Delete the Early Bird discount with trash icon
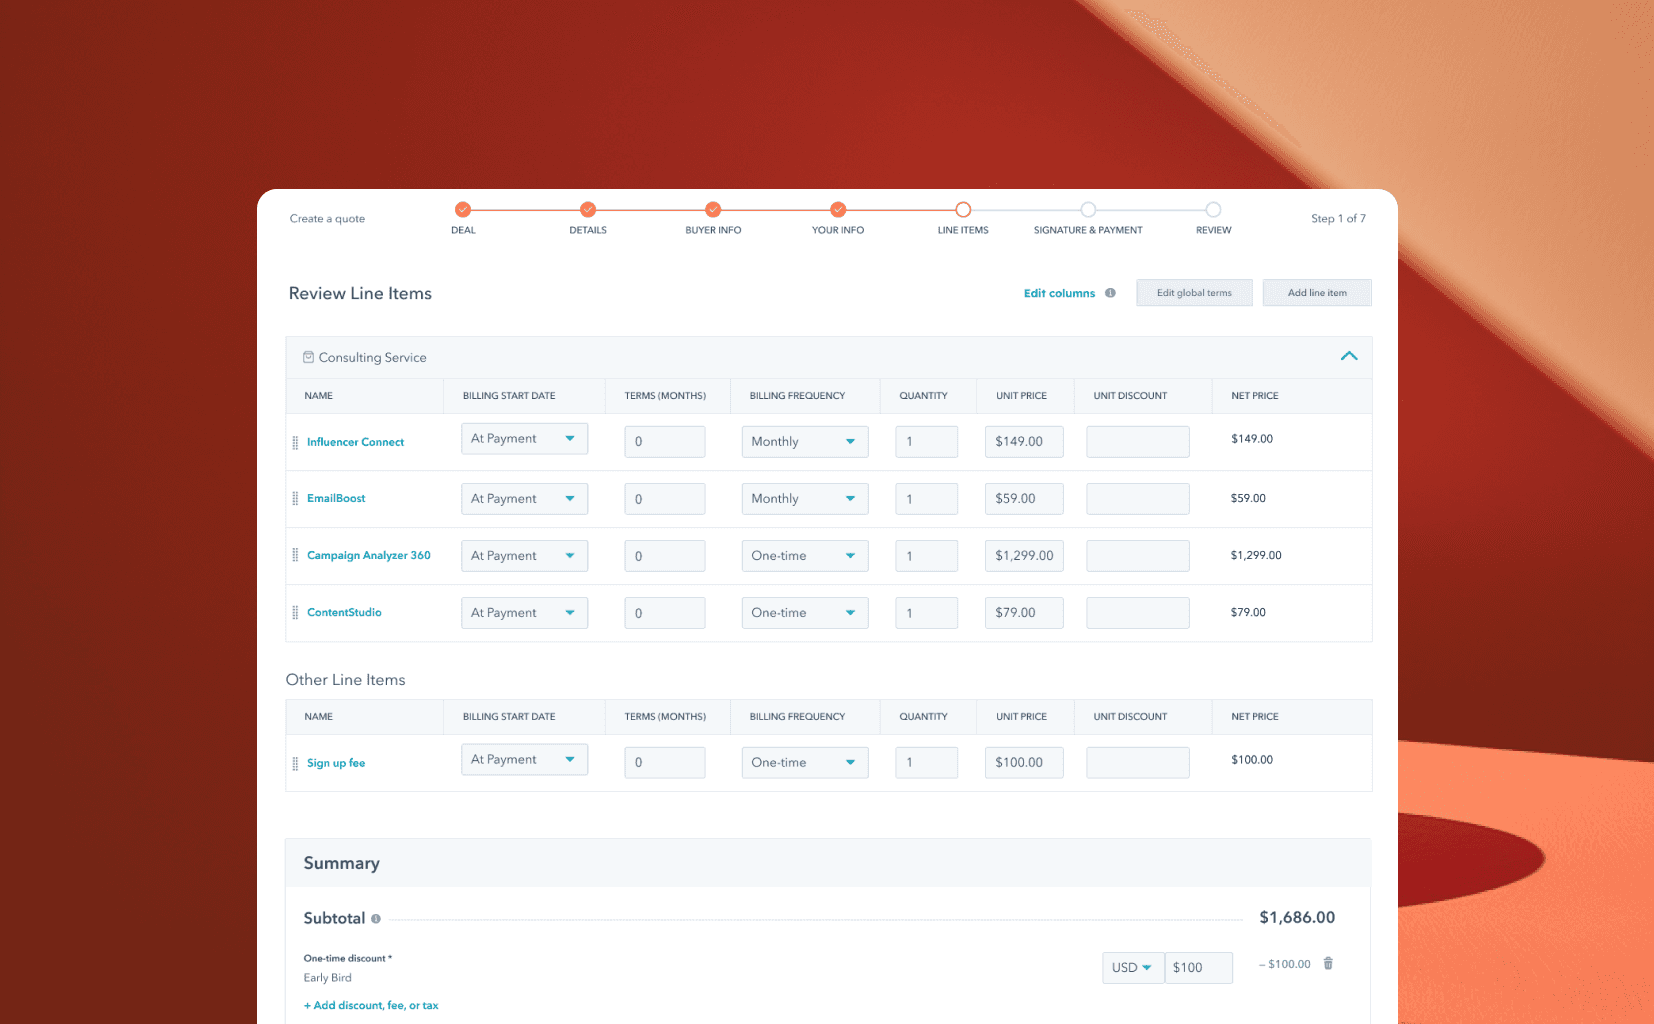 (x=1328, y=963)
